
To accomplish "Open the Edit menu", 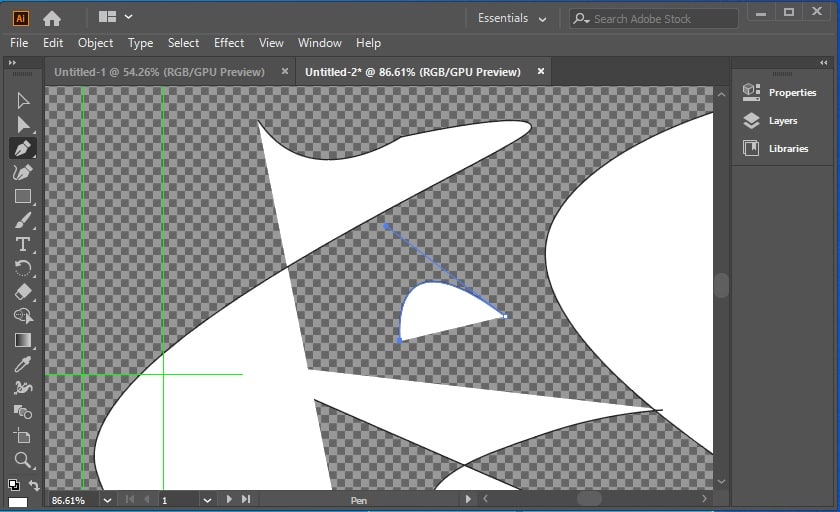I will [x=53, y=43].
